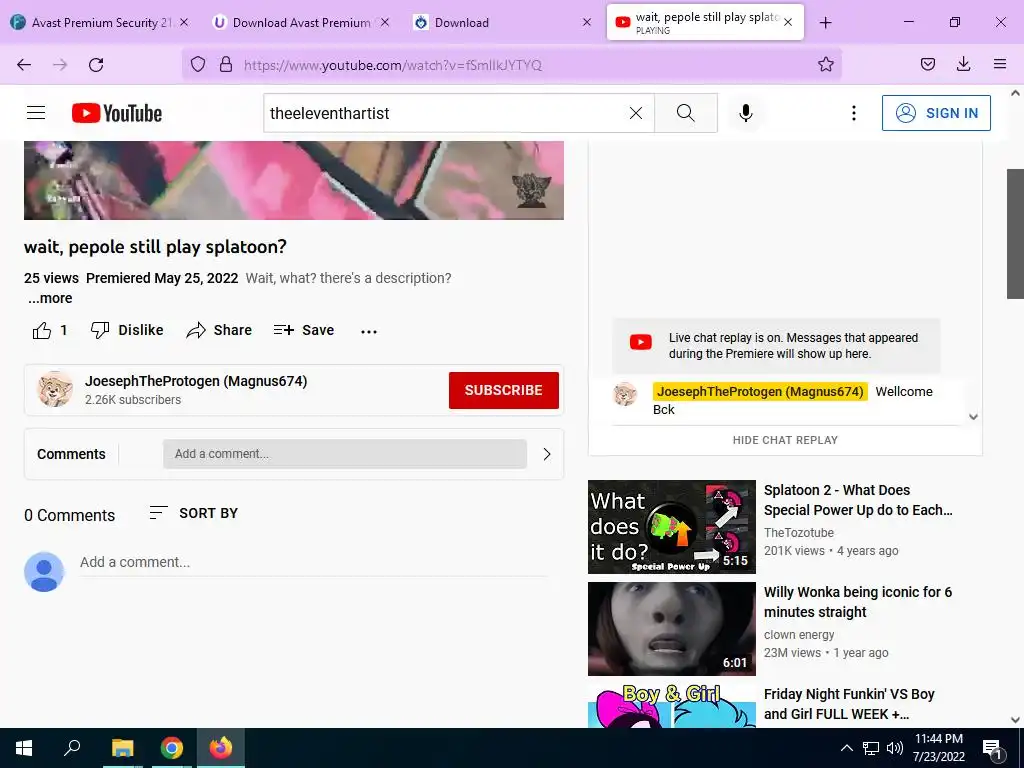Close the Avast Premium Security tab

click(x=184, y=22)
